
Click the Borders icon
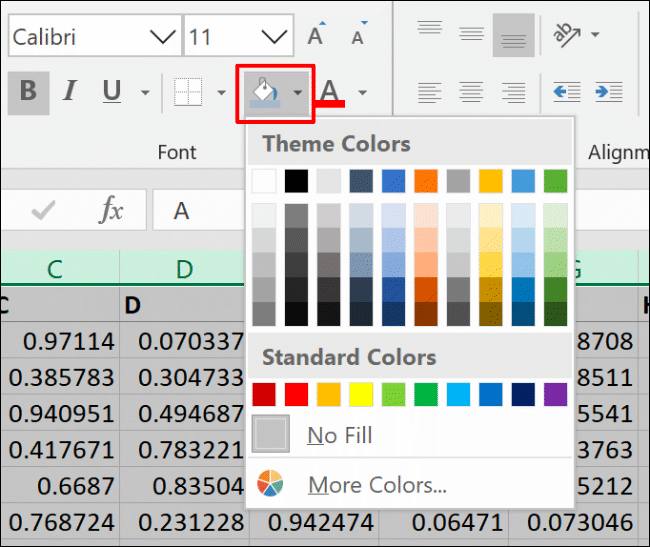click(x=188, y=93)
